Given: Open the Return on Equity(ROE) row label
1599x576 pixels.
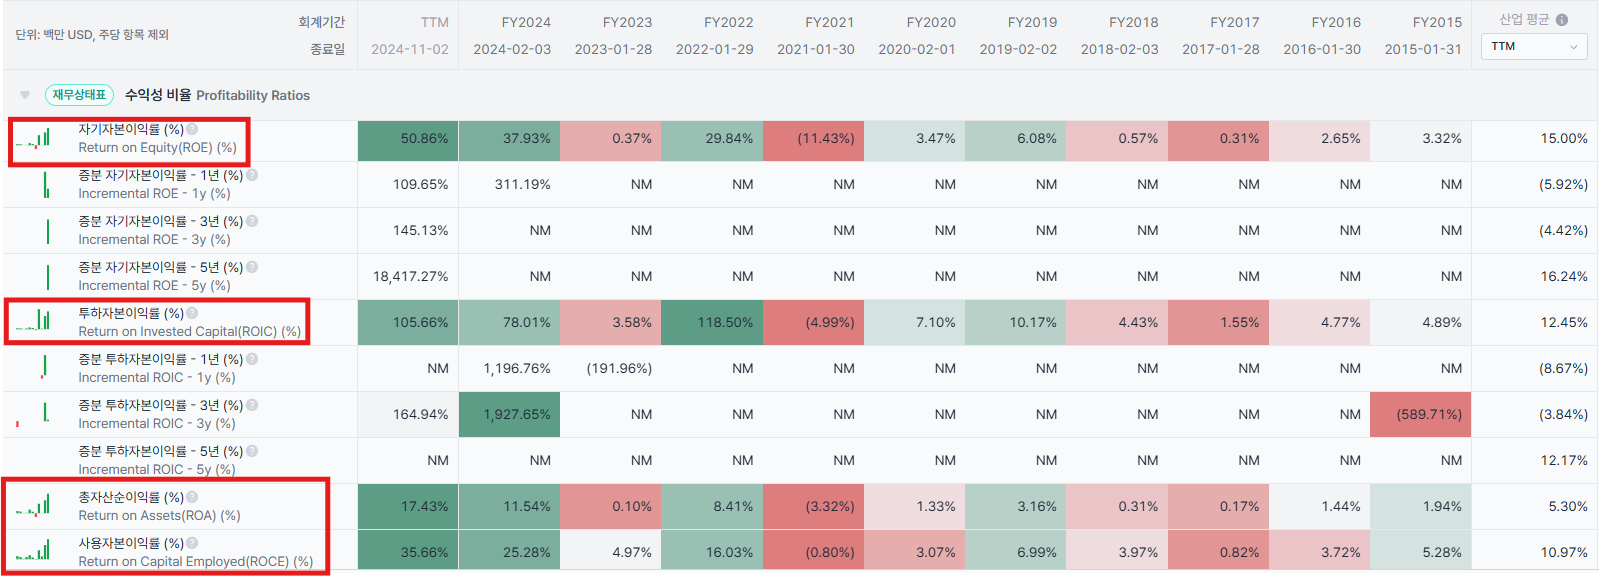Looking at the screenshot, I should 157,147.
